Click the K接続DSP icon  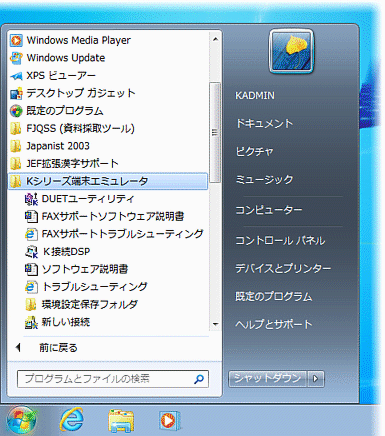(x=31, y=252)
